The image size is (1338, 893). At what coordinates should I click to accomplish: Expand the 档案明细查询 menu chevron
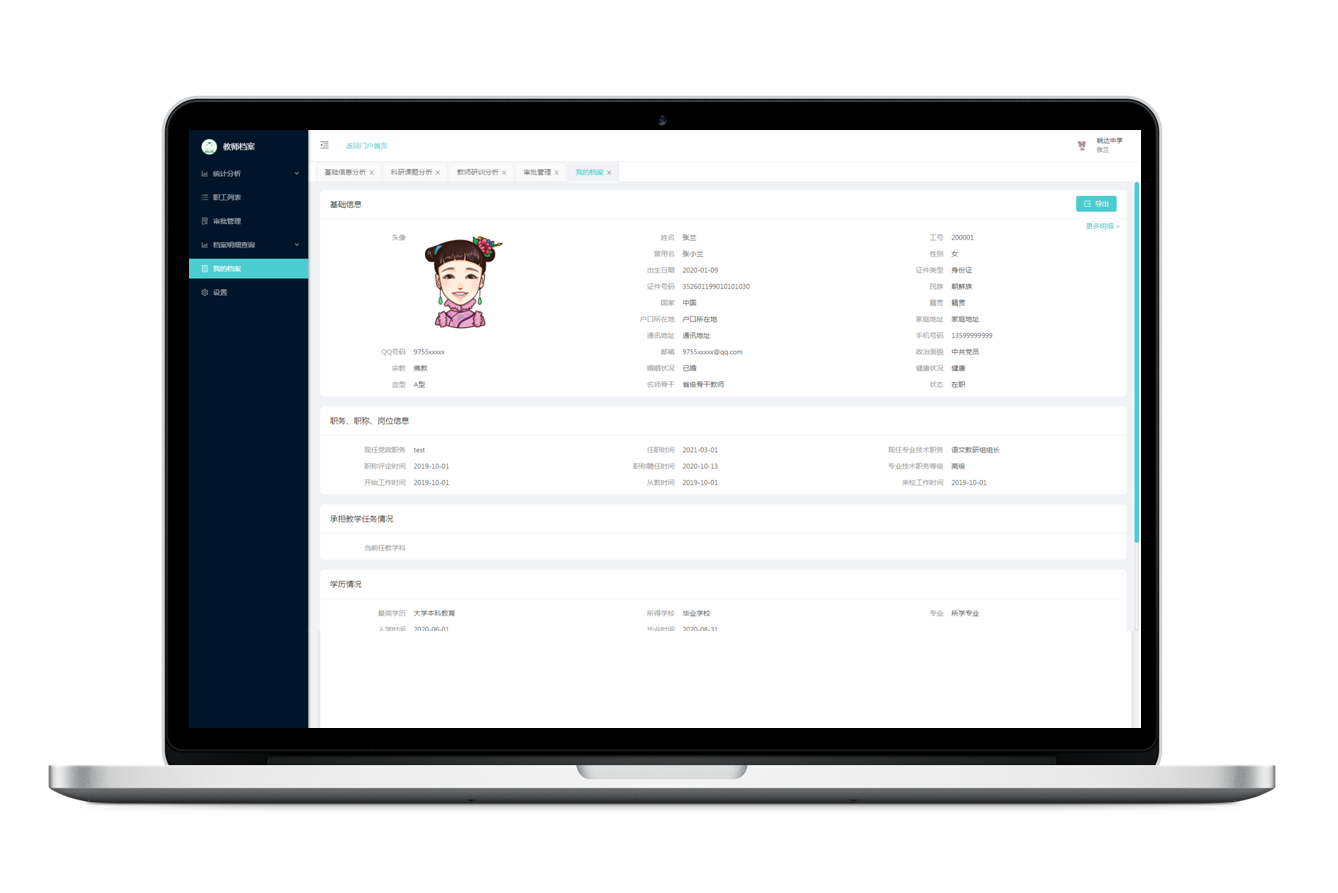coord(297,245)
